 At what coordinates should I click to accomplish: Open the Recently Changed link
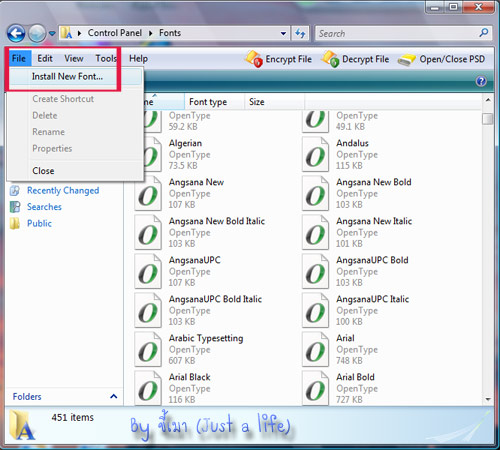[x=63, y=190]
